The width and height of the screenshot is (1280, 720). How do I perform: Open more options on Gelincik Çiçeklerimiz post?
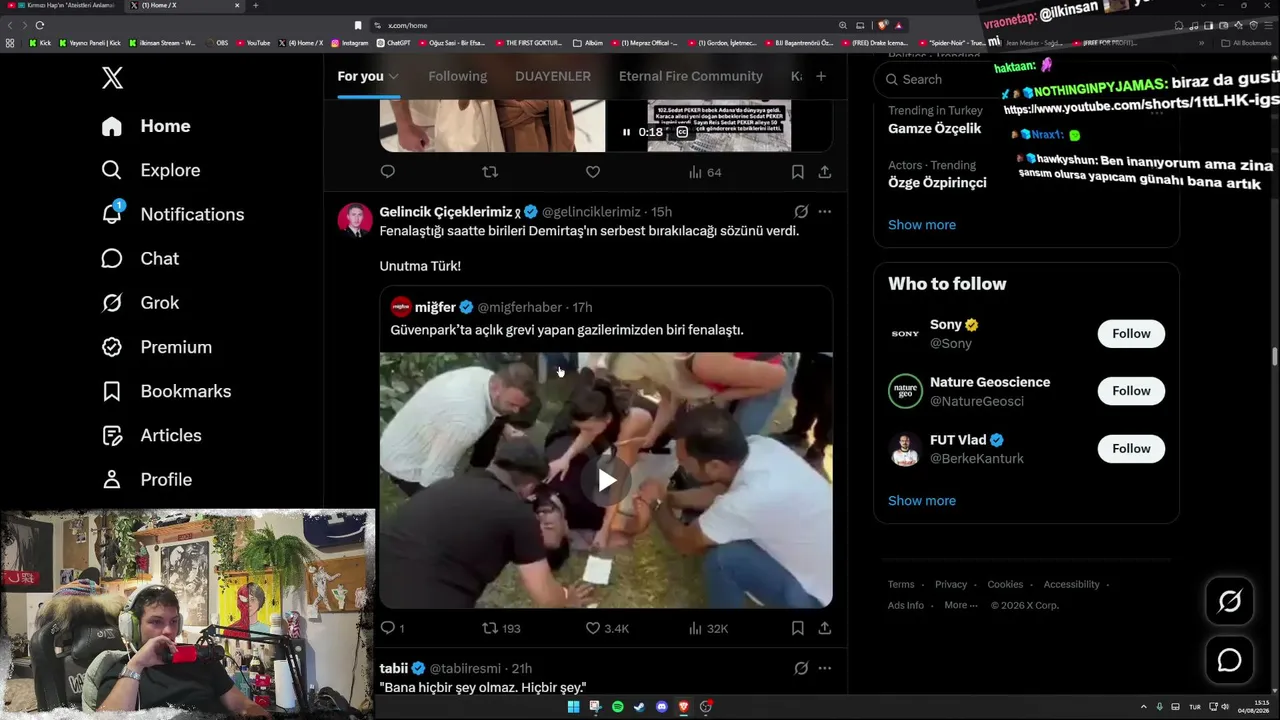(825, 212)
